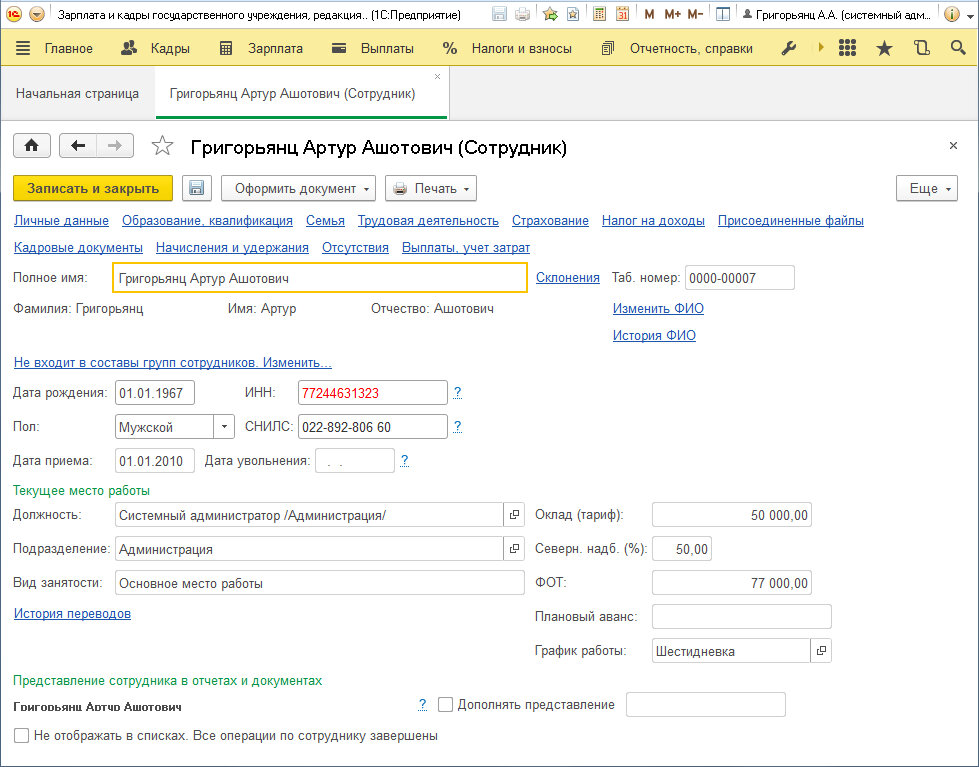Image resolution: width=979 pixels, height=767 pixels.
Task: Expand the 'Пол' gender dropdown
Action: click(223, 427)
